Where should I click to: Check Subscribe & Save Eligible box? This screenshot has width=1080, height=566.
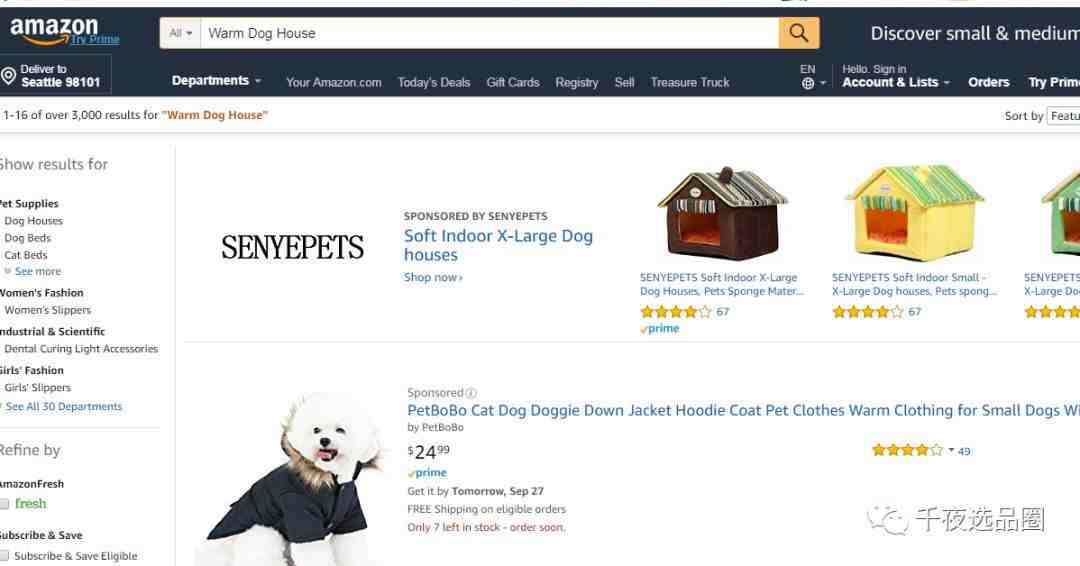(x=4, y=556)
